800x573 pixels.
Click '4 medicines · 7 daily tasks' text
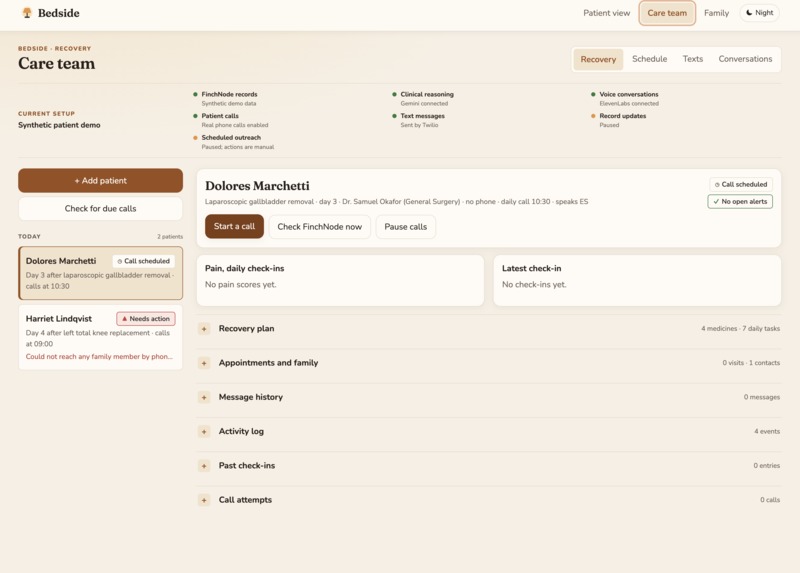click(740, 329)
